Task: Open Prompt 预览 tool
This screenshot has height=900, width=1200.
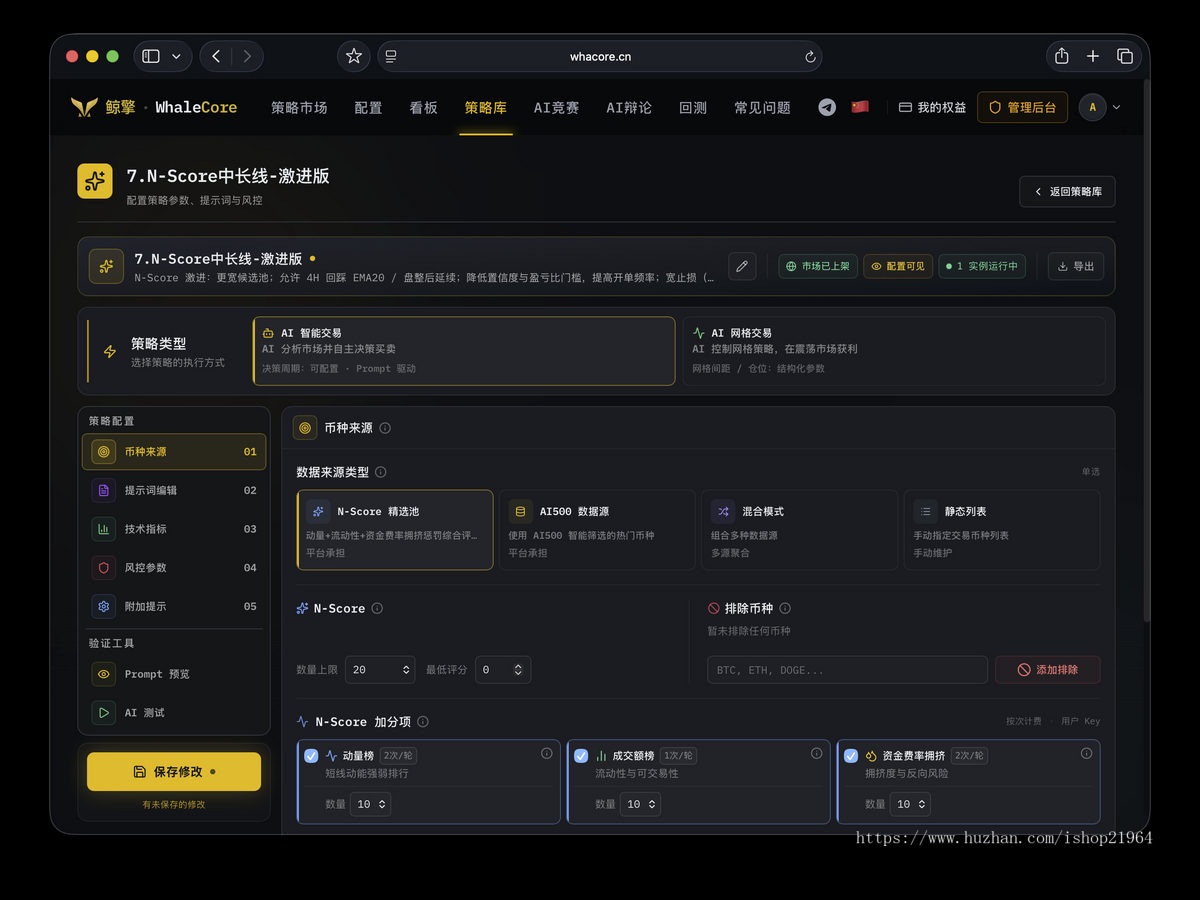Action: (174, 674)
